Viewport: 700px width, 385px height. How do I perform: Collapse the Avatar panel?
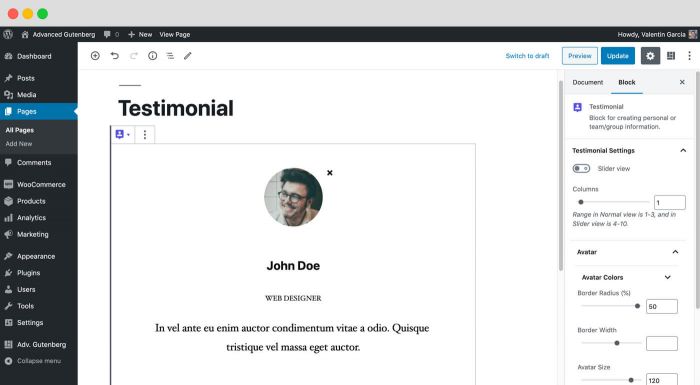click(675, 252)
